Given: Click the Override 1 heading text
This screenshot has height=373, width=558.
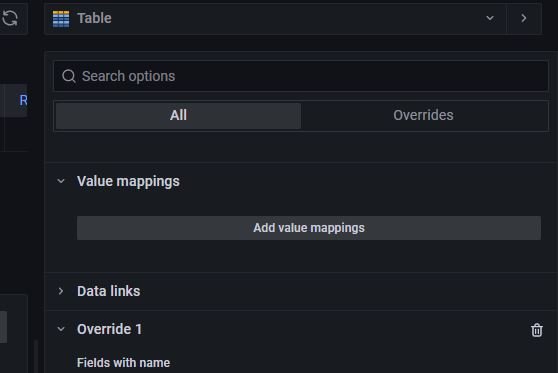Looking at the screenshot, I should click(110, 329).
